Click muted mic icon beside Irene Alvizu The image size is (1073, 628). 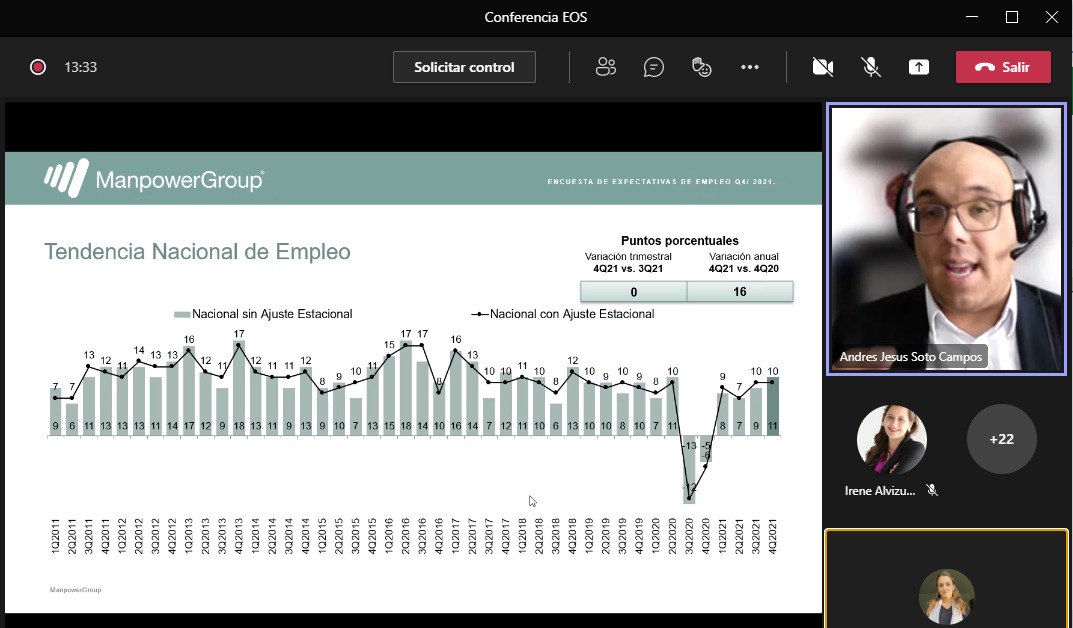point(931,490)
